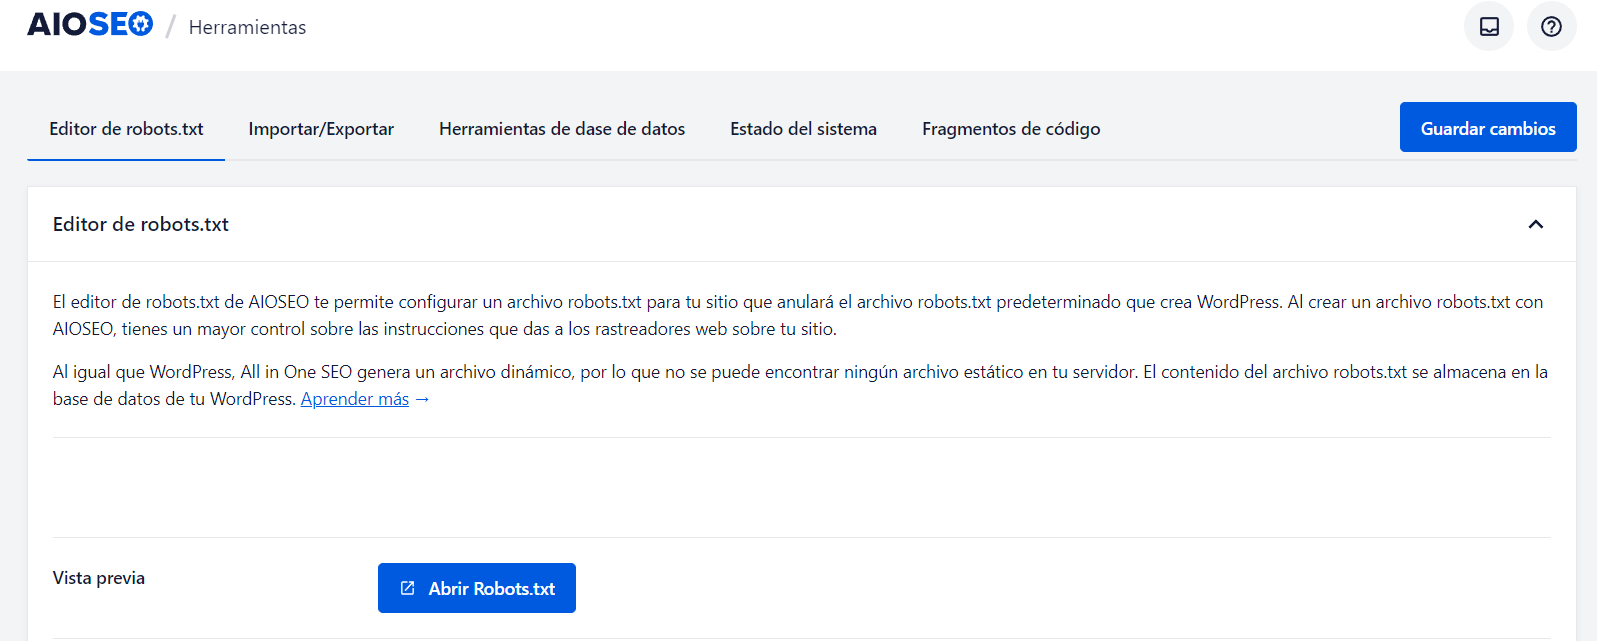This screenshot has height=641, width=1597.
Task: Click the arrow after Aprender más
Action: pyautogui.click(x=422, y=399)
